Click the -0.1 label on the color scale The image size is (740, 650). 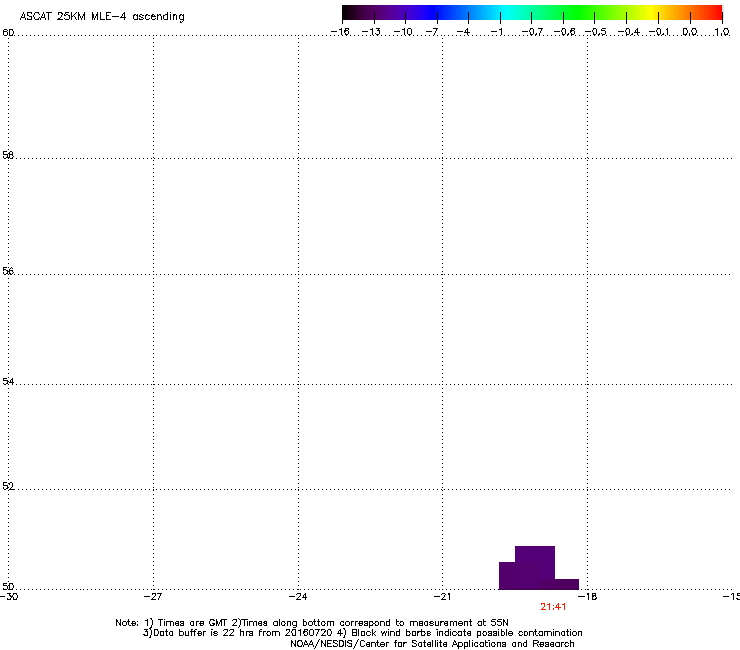659,32
